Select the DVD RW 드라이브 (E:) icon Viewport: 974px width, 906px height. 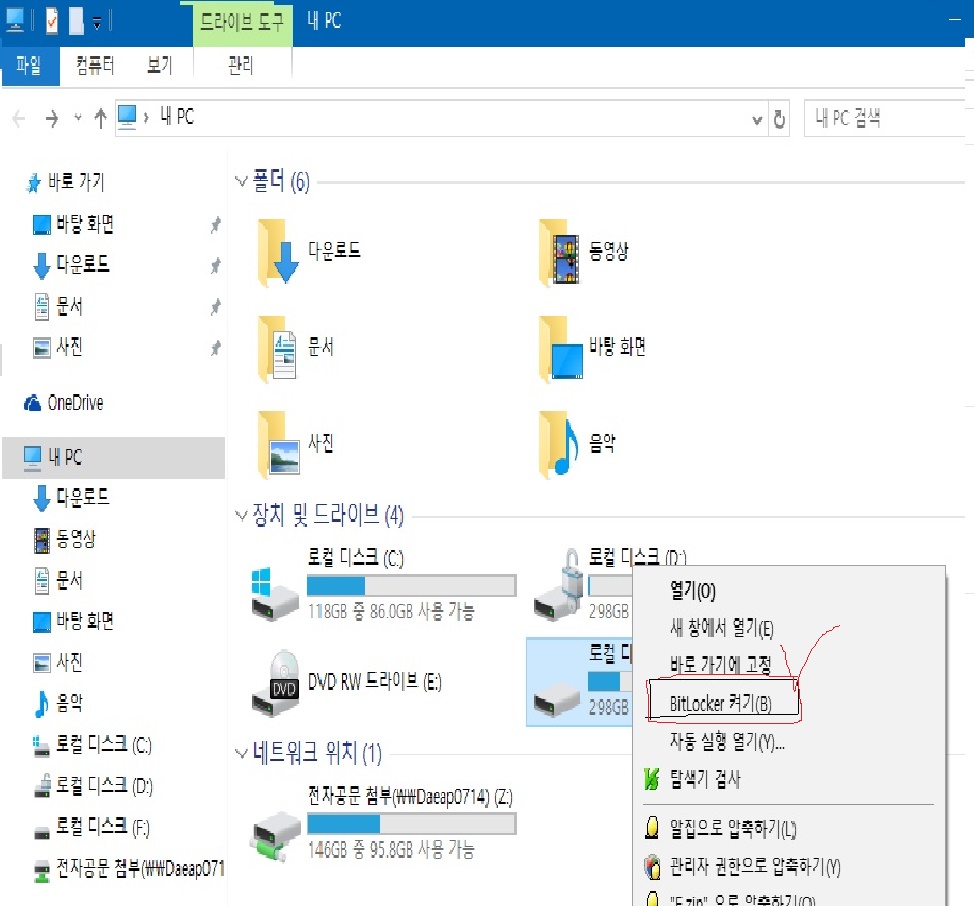coord(274,684)
